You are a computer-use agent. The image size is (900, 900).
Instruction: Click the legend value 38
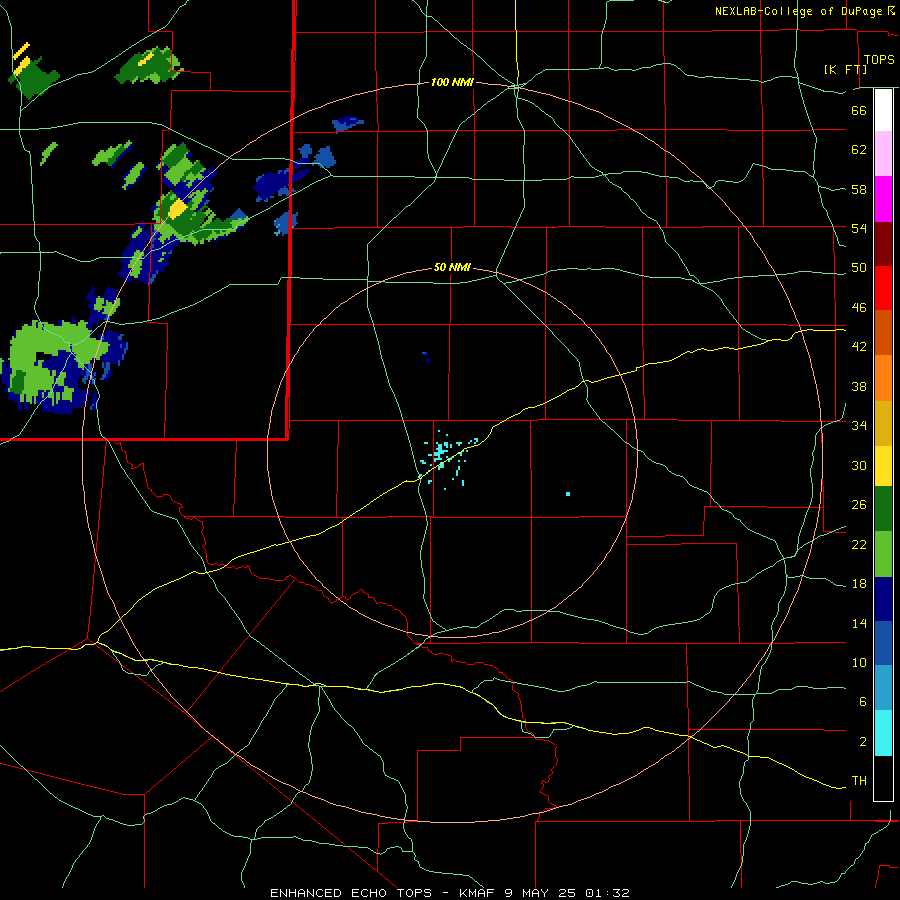[x=859, y=387]
